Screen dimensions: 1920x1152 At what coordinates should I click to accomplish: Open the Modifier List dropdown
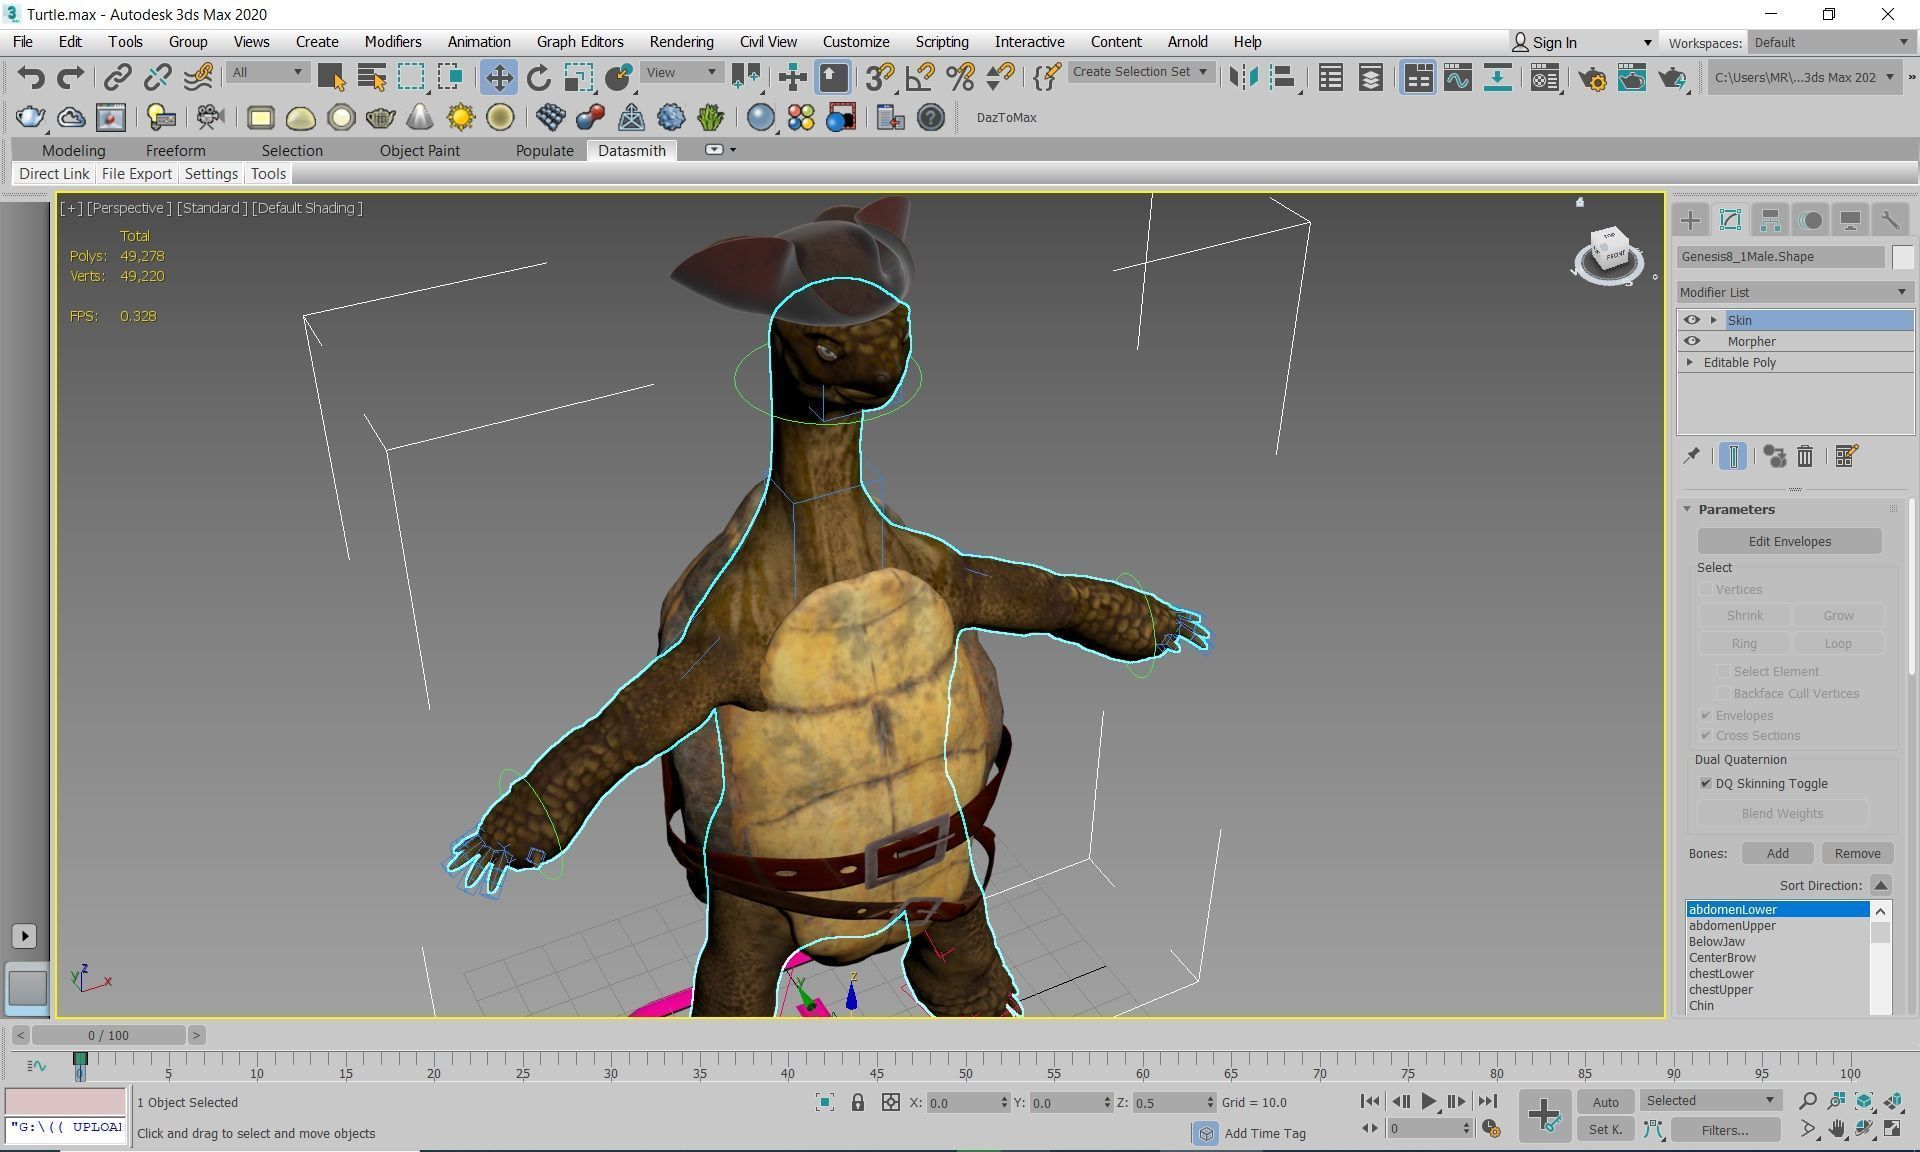(x=1794, y=292)
